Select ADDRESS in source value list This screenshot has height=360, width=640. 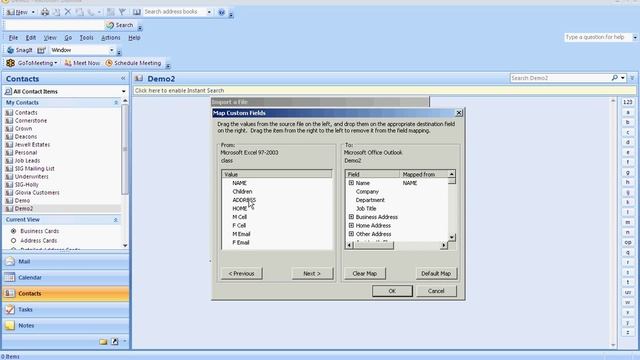pyautogui.click(x=244, y=200)
